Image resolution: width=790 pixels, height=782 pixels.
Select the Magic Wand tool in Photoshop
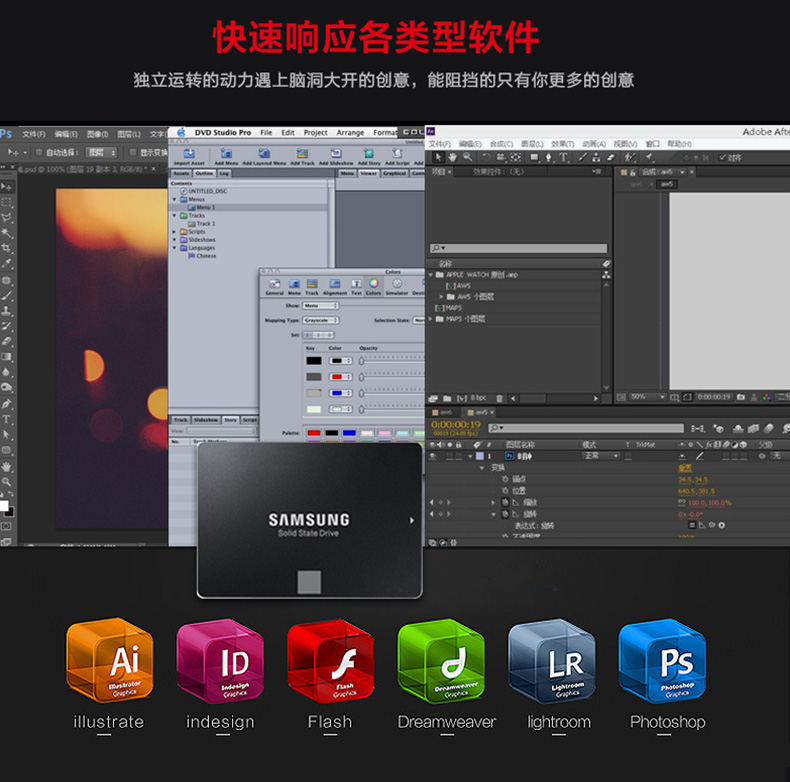pyautogui.click(x=7, y=233)
